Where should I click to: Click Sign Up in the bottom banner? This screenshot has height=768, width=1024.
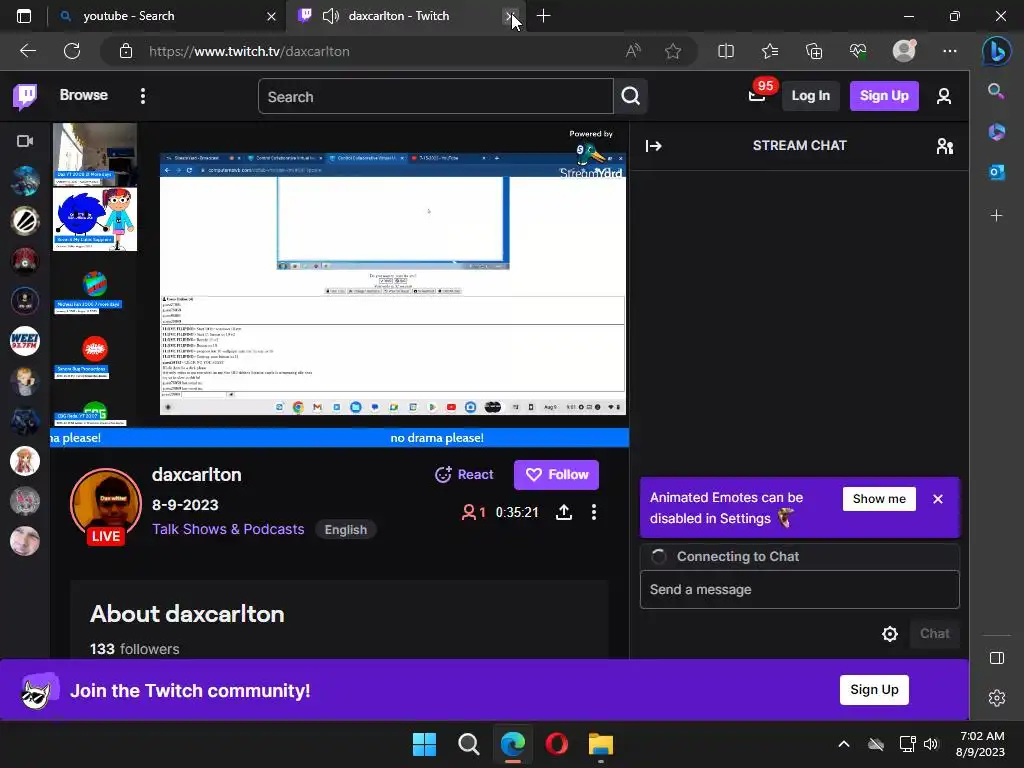click(874, 690)
